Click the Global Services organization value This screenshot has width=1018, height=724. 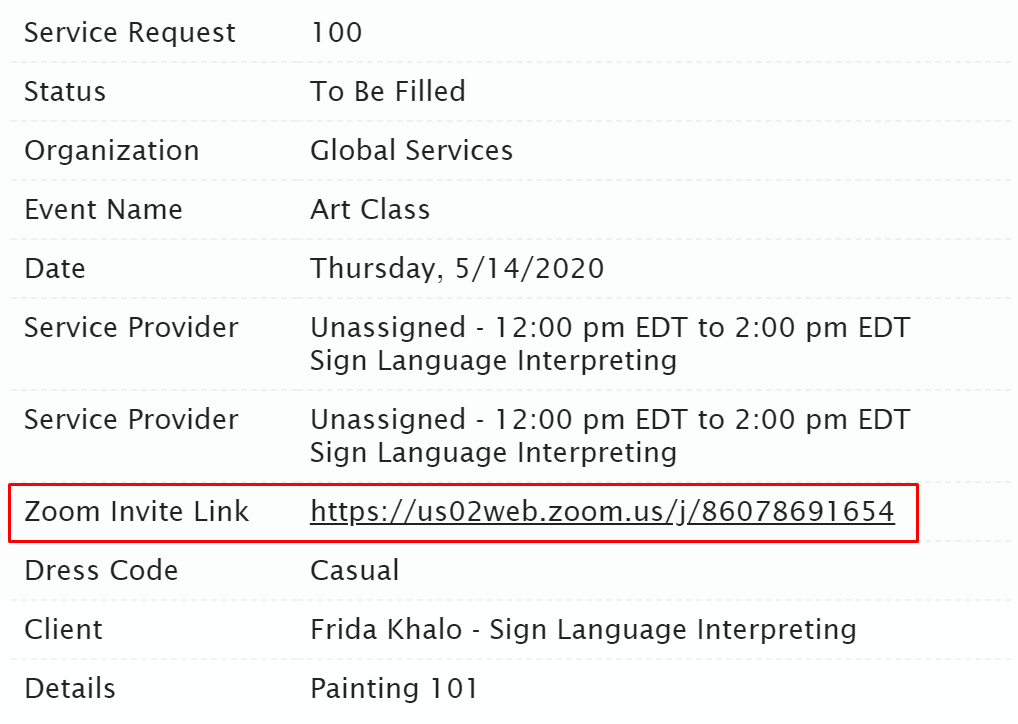(412, 151)
